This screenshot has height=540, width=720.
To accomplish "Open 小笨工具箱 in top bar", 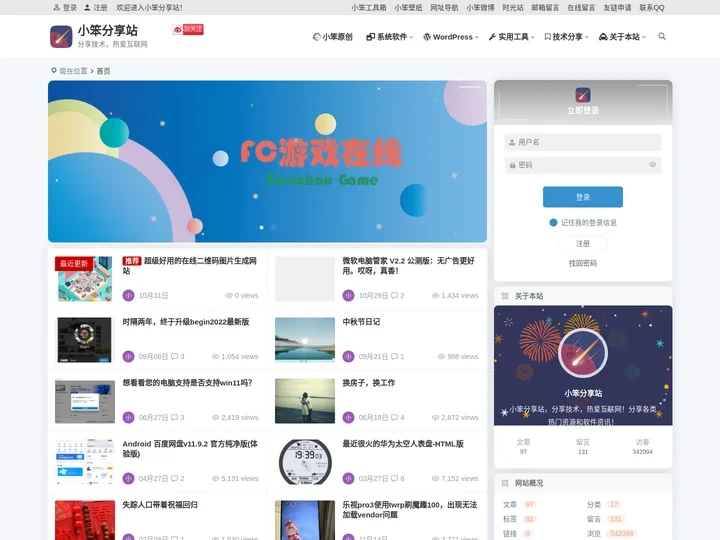I will coord(369,7).
